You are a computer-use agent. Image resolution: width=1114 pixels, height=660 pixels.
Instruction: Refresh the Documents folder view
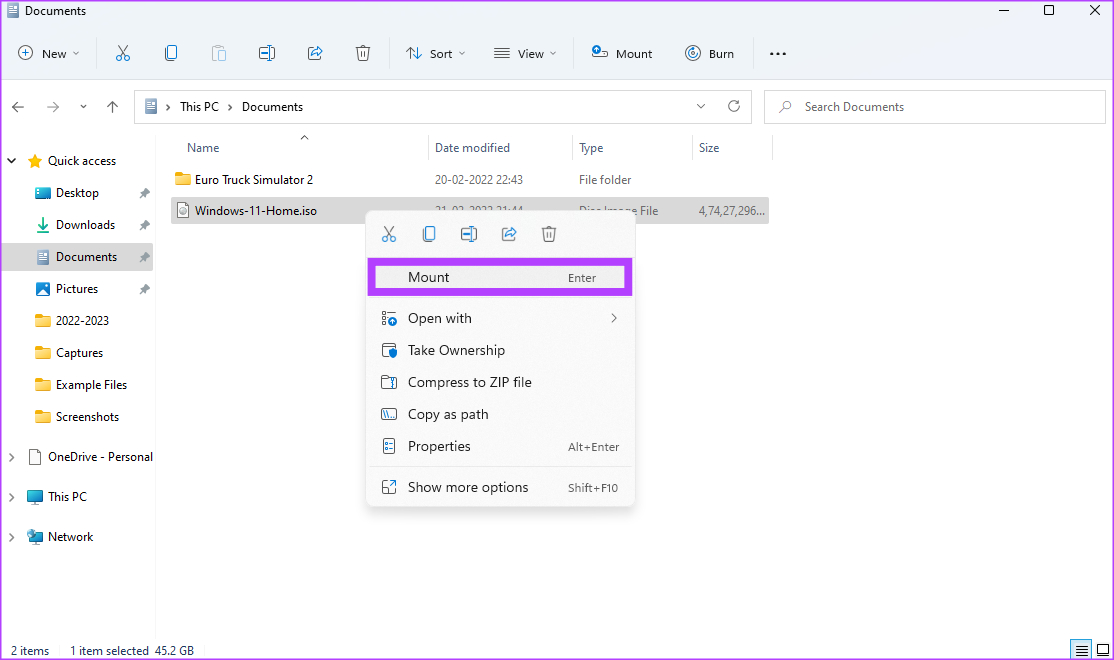733,107
